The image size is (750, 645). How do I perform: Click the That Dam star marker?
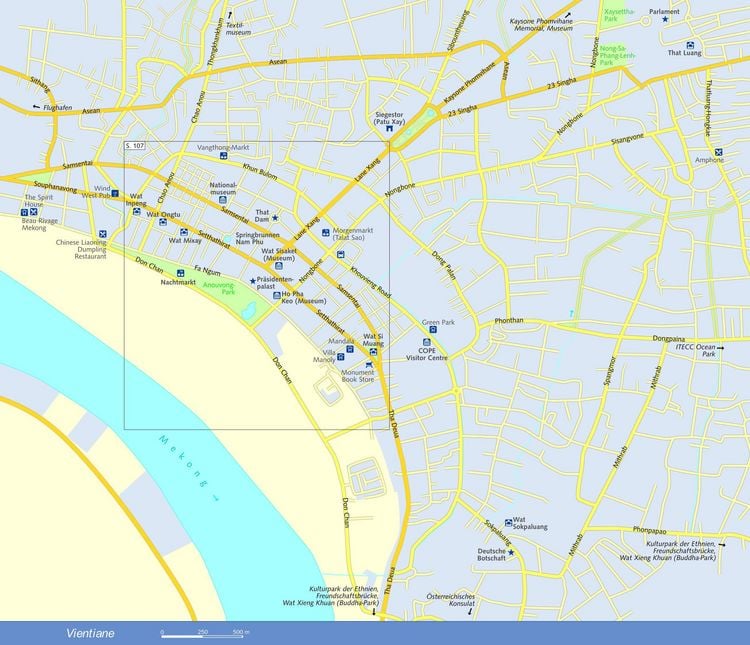point(275,218)
